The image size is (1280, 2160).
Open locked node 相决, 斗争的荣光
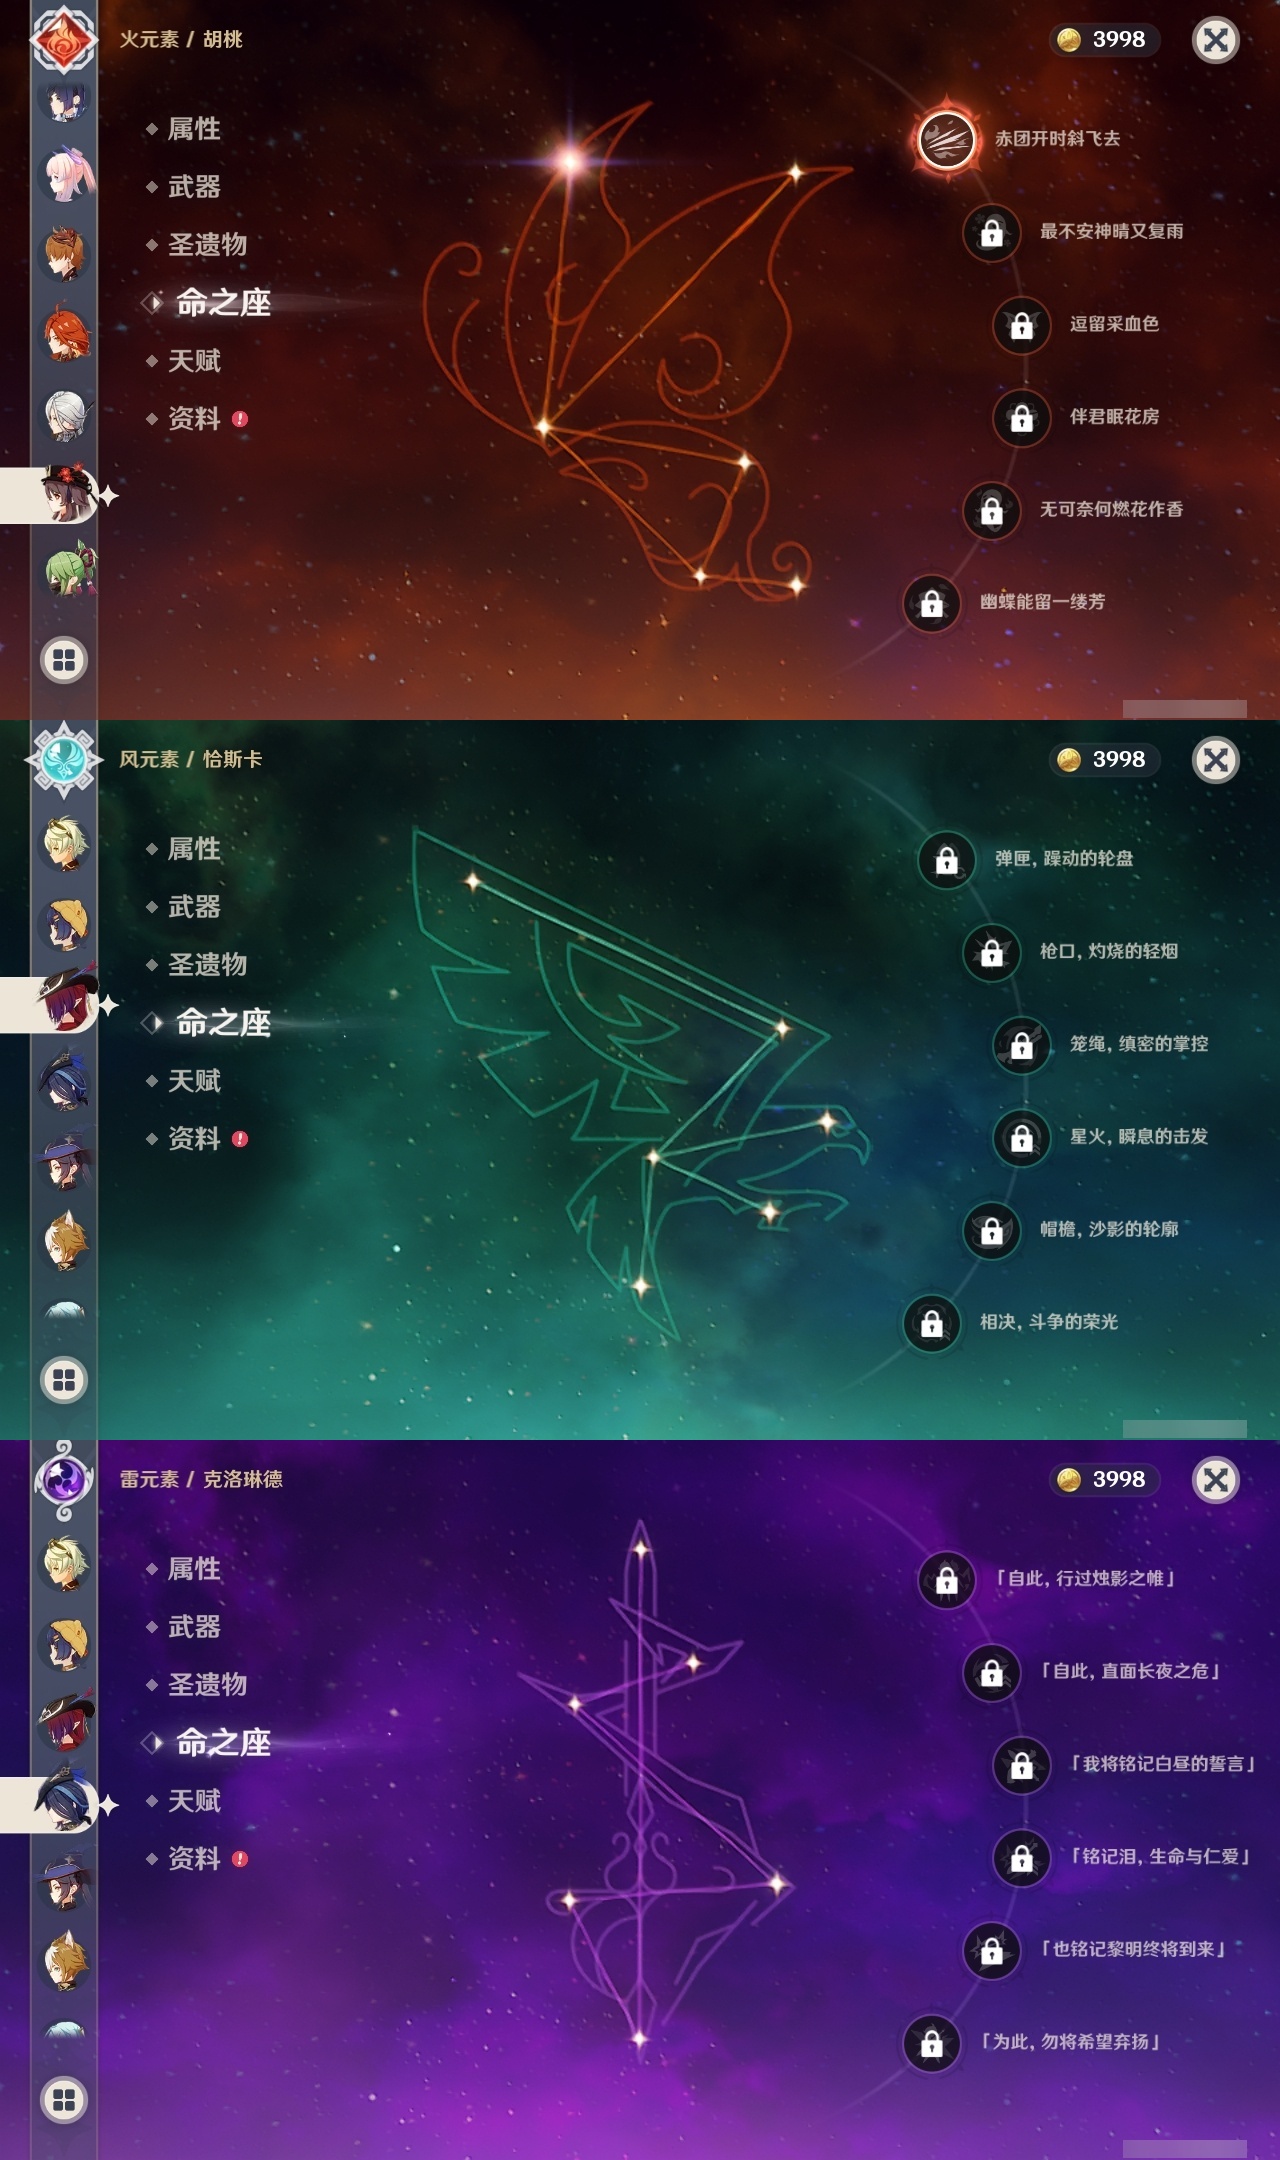coord(931,1322)
